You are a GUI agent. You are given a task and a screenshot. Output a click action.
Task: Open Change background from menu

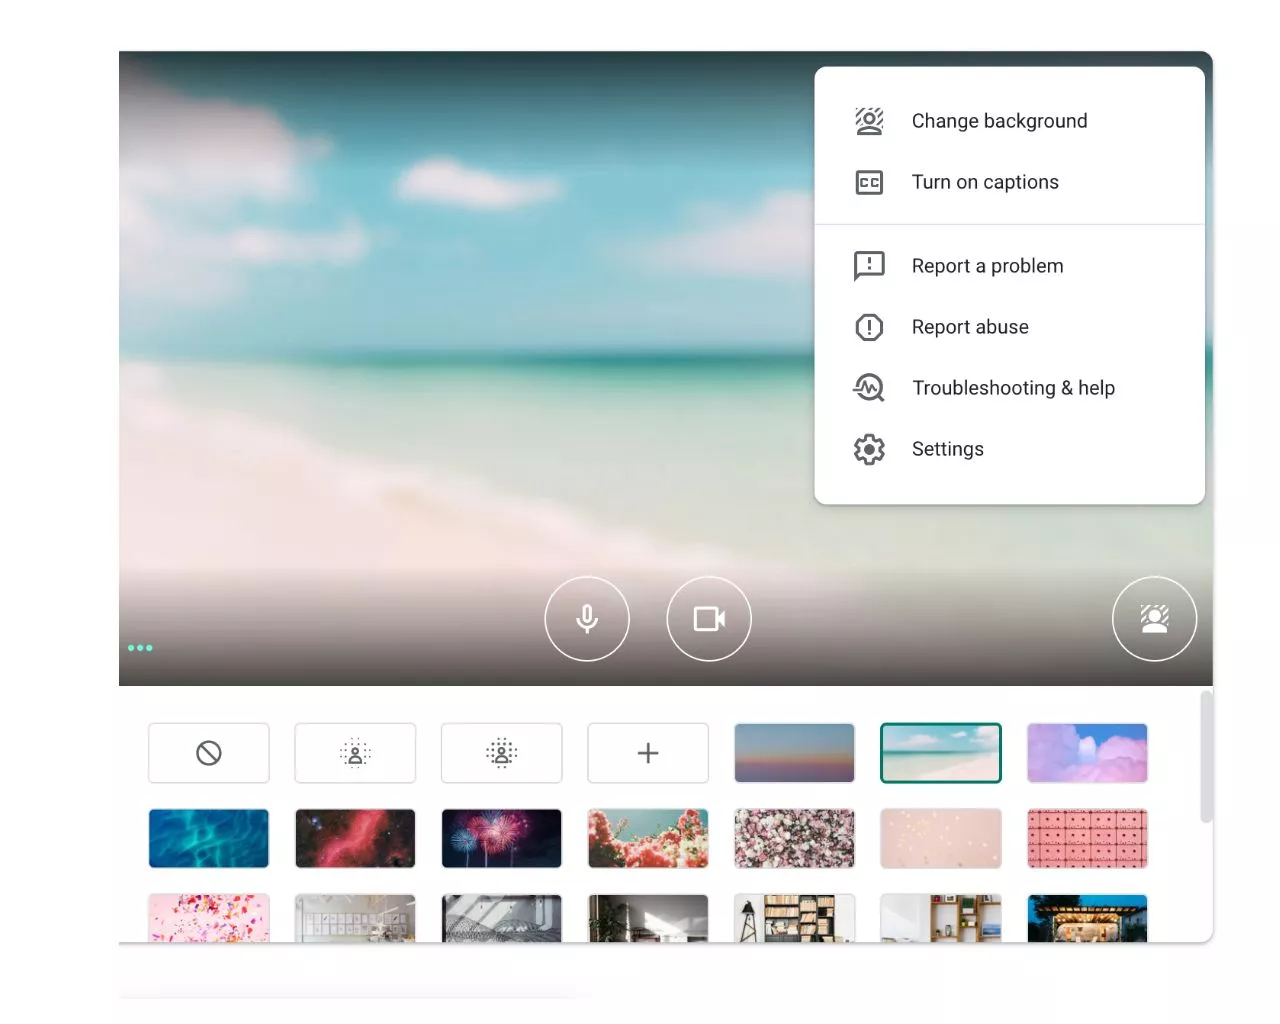(998, 121)
